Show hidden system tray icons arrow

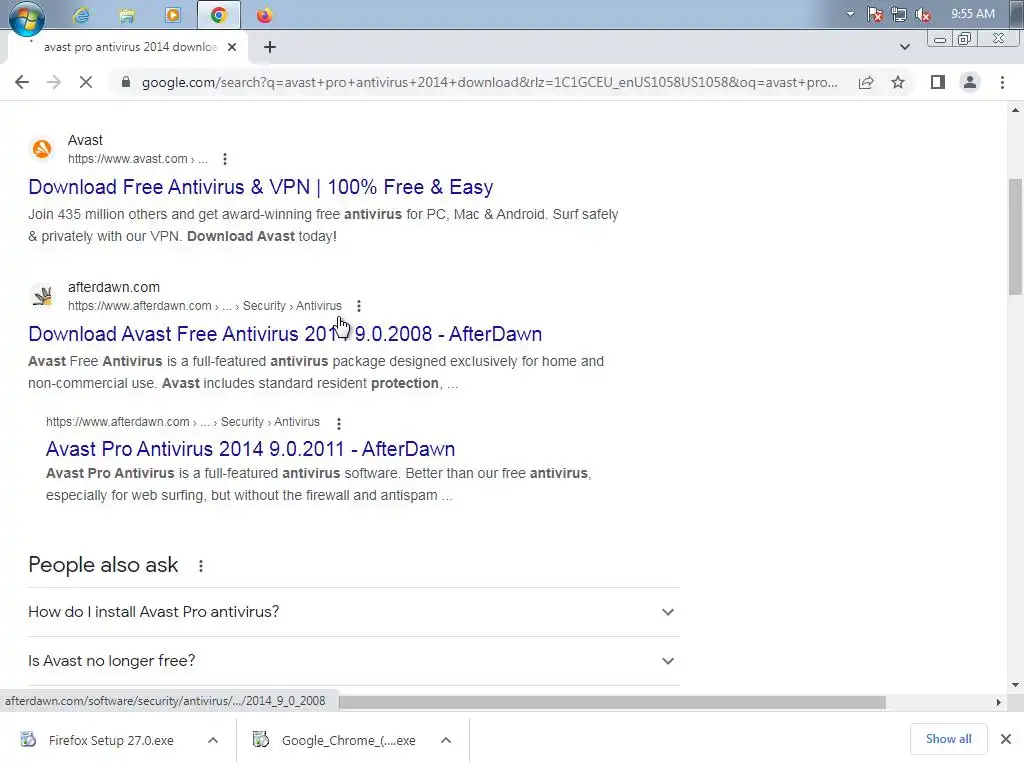coord(850,14)
